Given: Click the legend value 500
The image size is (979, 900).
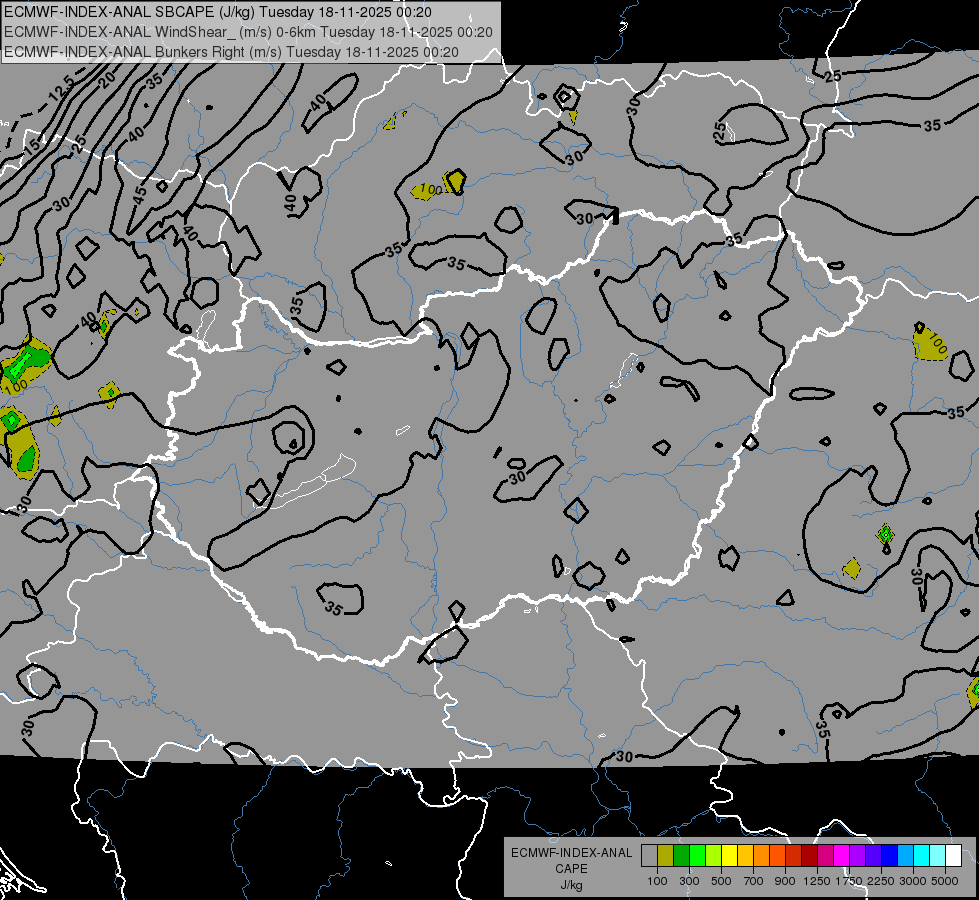Looking at the screenshot, I should 721,881.
